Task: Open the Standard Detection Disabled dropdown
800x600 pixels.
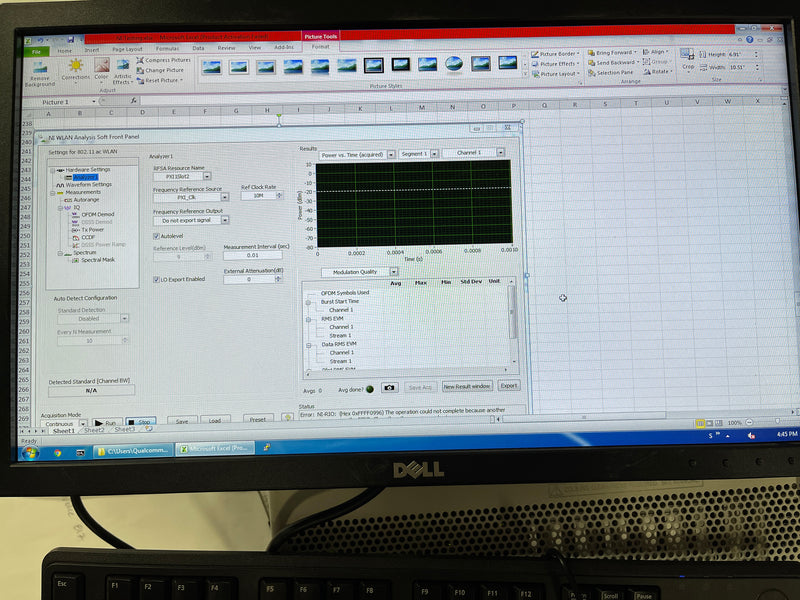Action: click(124, 318)
